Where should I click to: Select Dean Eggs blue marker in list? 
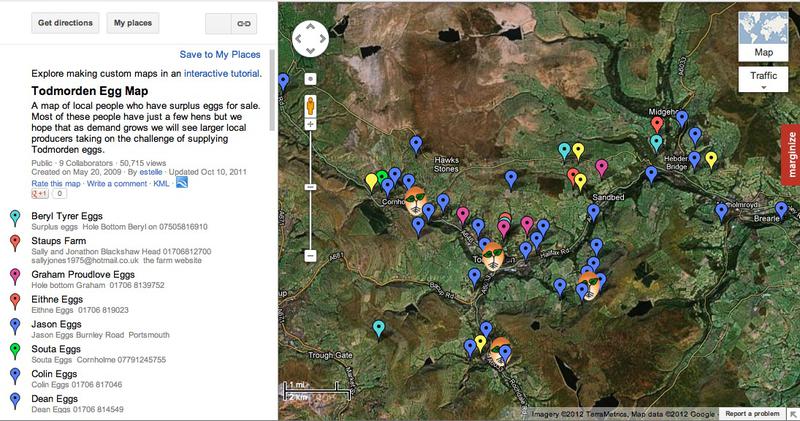coord(15,401)
